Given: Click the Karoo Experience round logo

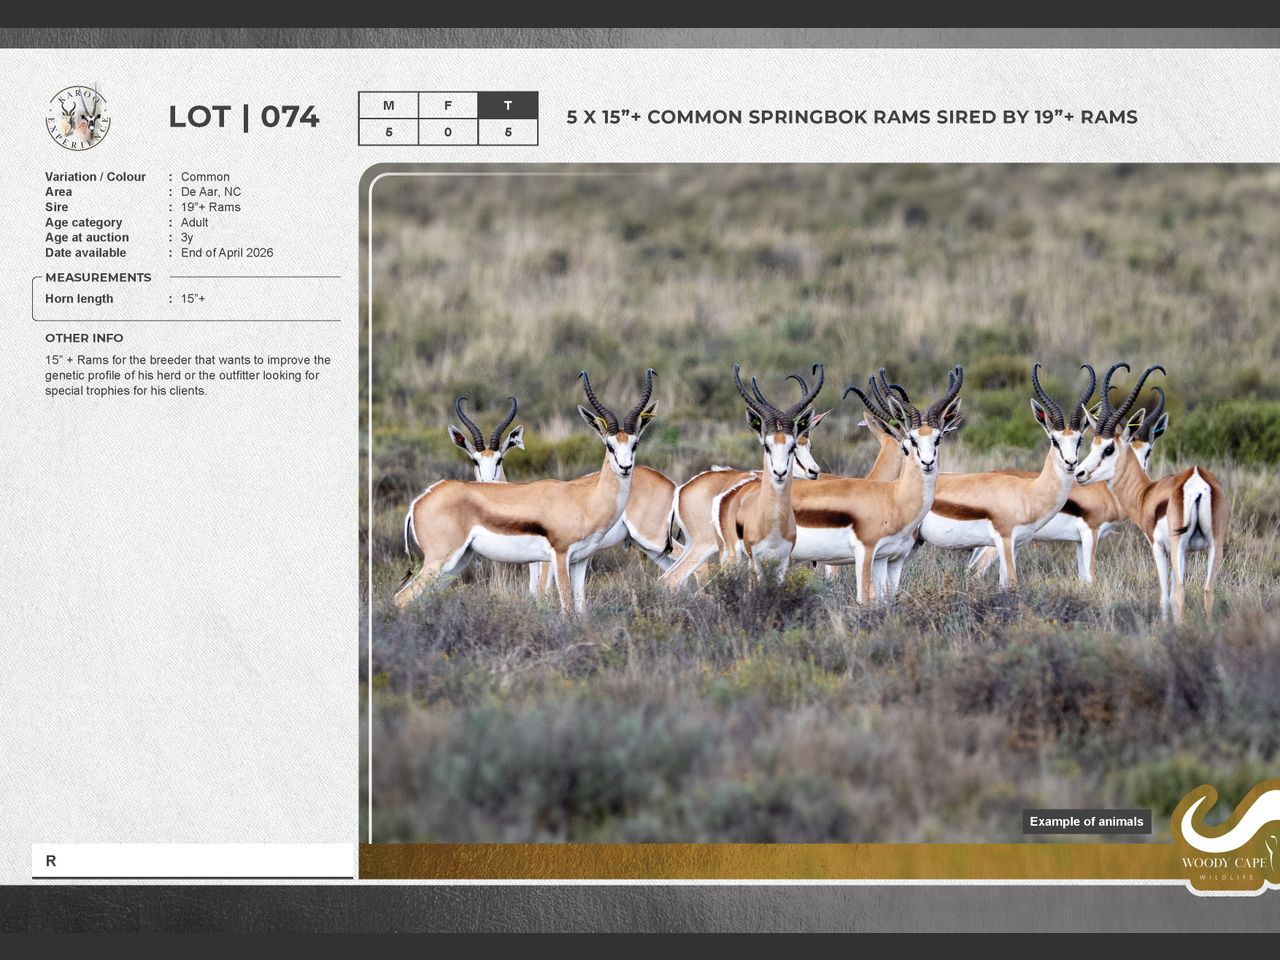Looking at the screenshot, I should [x=78, y=118].
